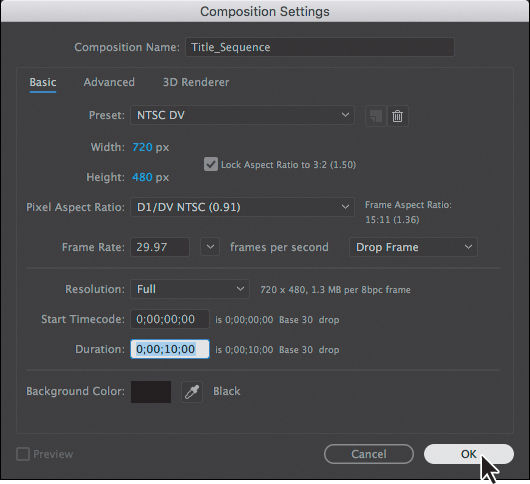Screen dimensions: 530x484
Task: Click the Start Timecode field
Action: 170,319
